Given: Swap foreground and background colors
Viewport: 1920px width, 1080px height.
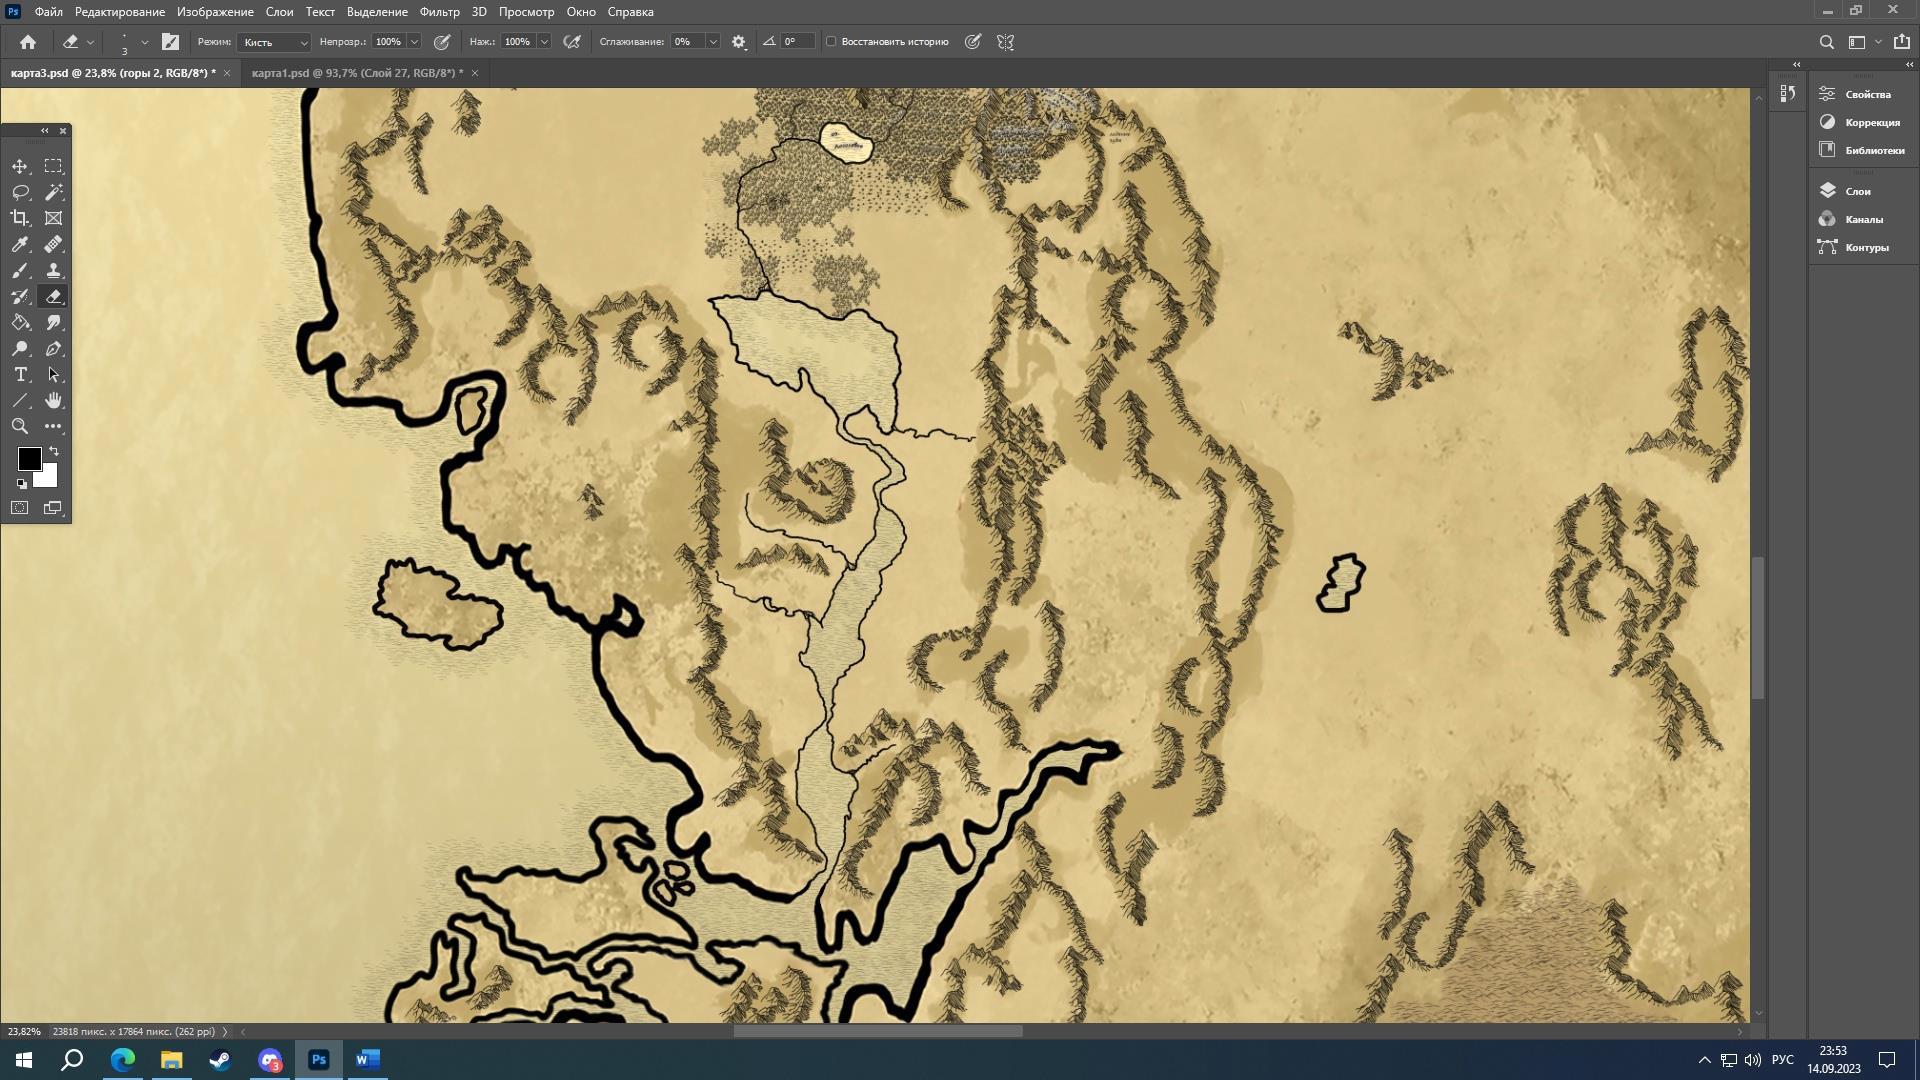Looking at the screenshot, I should coord(54,451).
